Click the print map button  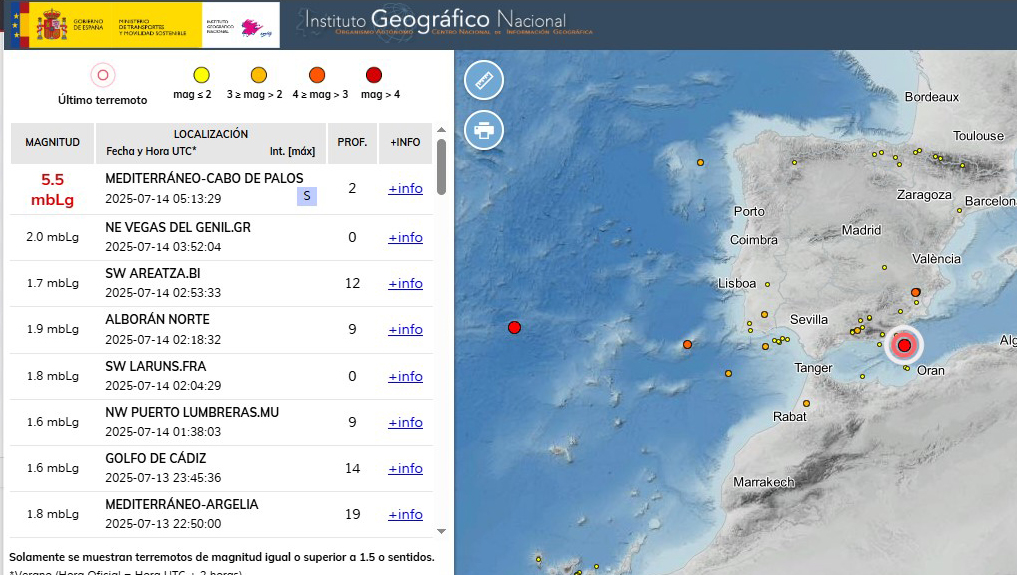pos(484,130)
